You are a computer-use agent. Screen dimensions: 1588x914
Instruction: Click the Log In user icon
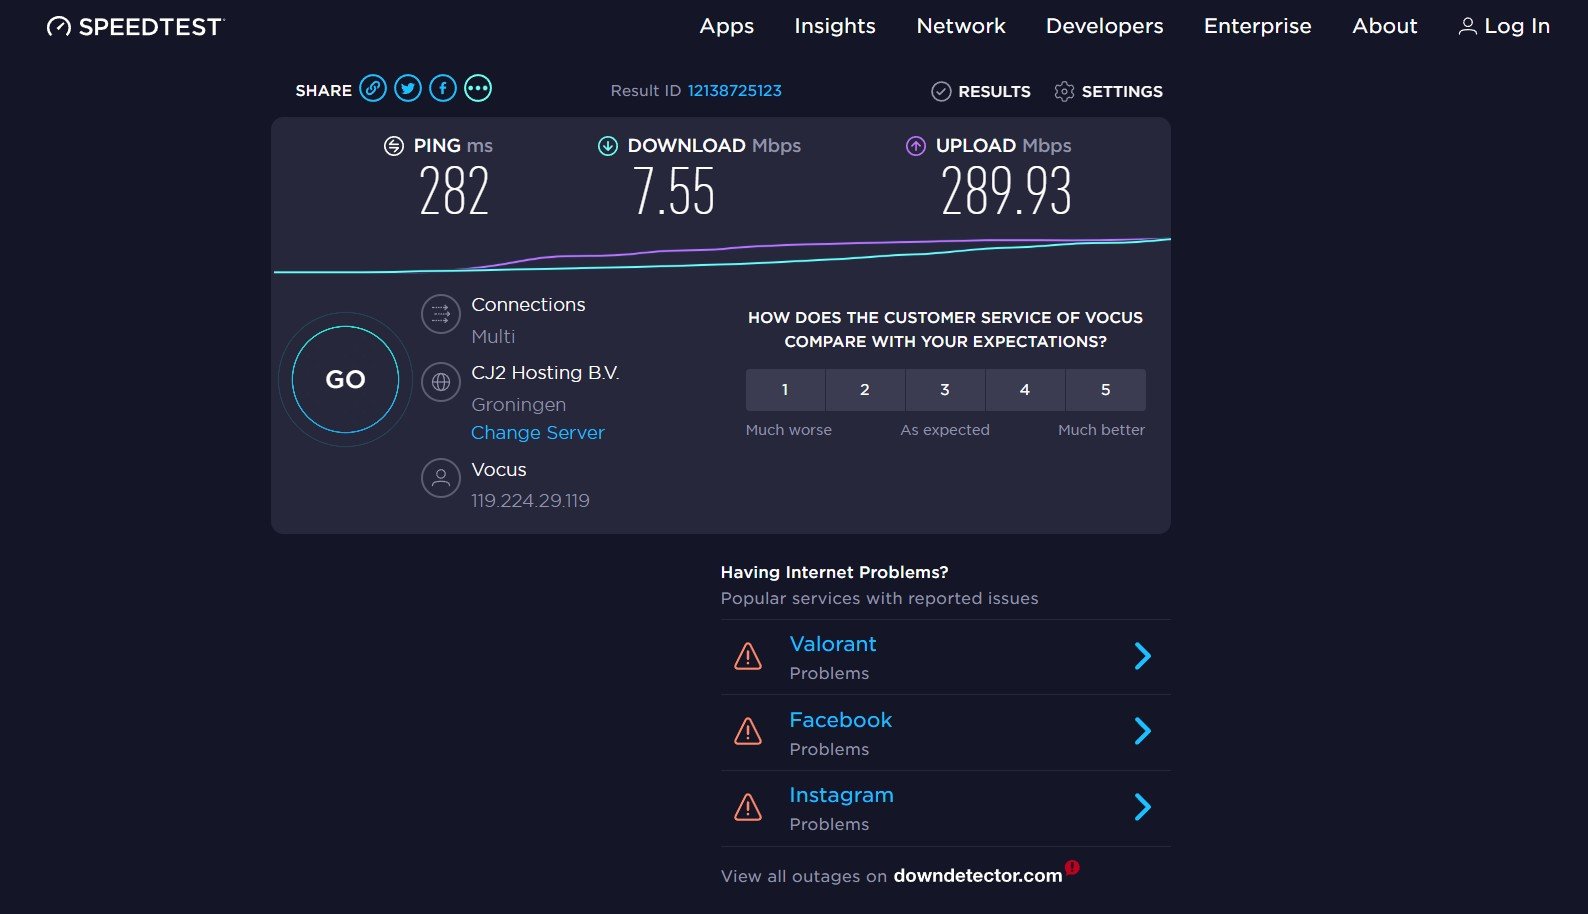click(x=1468, y=27)
